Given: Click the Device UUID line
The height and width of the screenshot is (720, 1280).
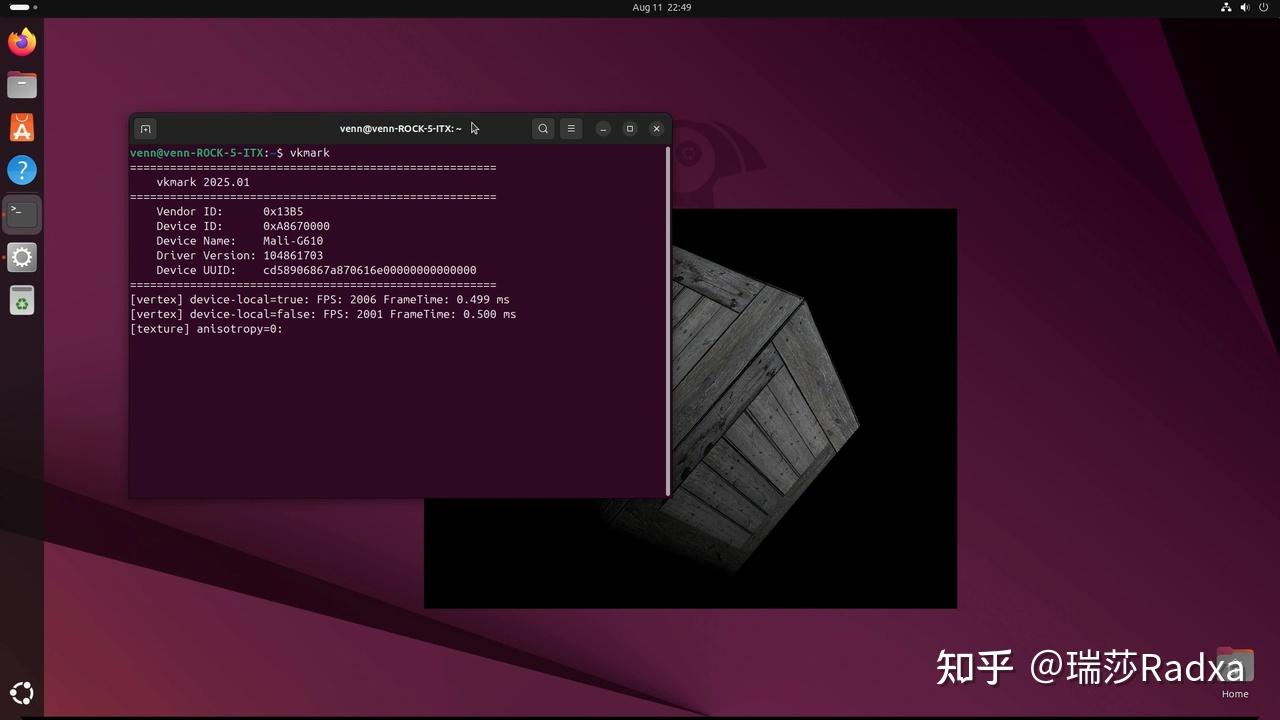Looking at the screenshot, I should pyautogui.click(x=316, y=271).
